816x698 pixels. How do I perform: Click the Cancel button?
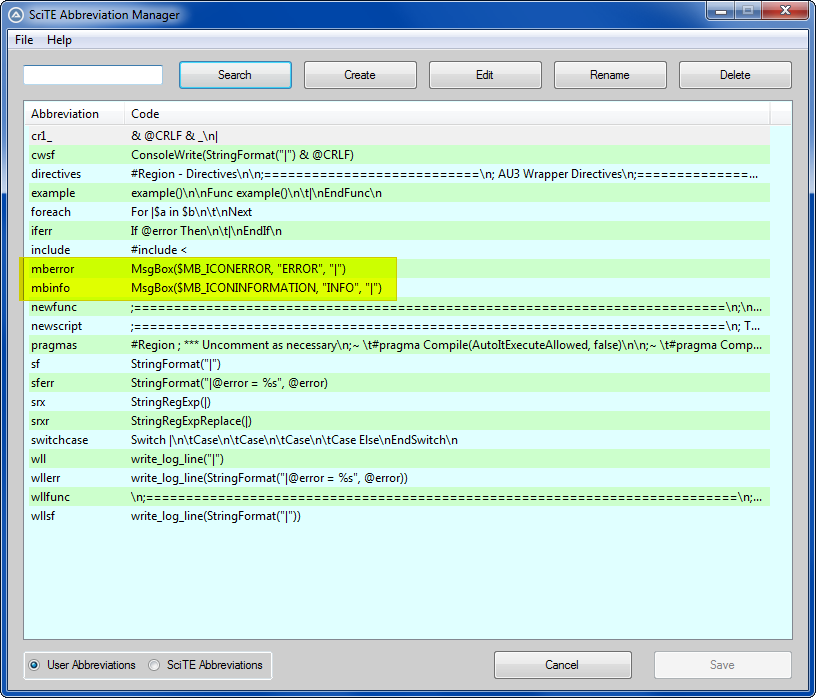[563, 665]
